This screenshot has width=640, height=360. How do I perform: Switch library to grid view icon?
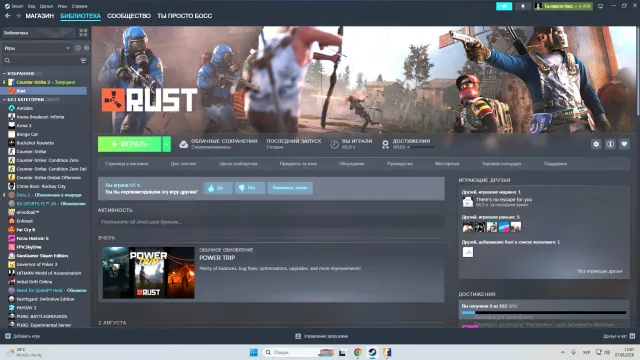pos(83,33)
